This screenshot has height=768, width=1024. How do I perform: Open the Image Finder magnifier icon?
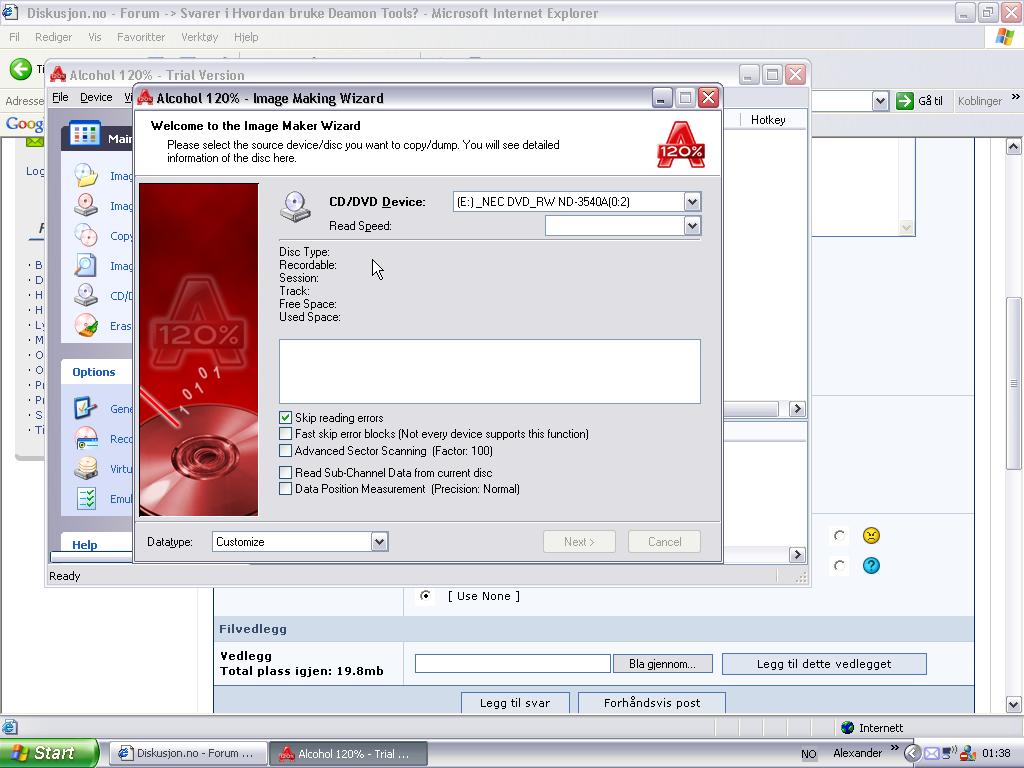tap(86, 265)
